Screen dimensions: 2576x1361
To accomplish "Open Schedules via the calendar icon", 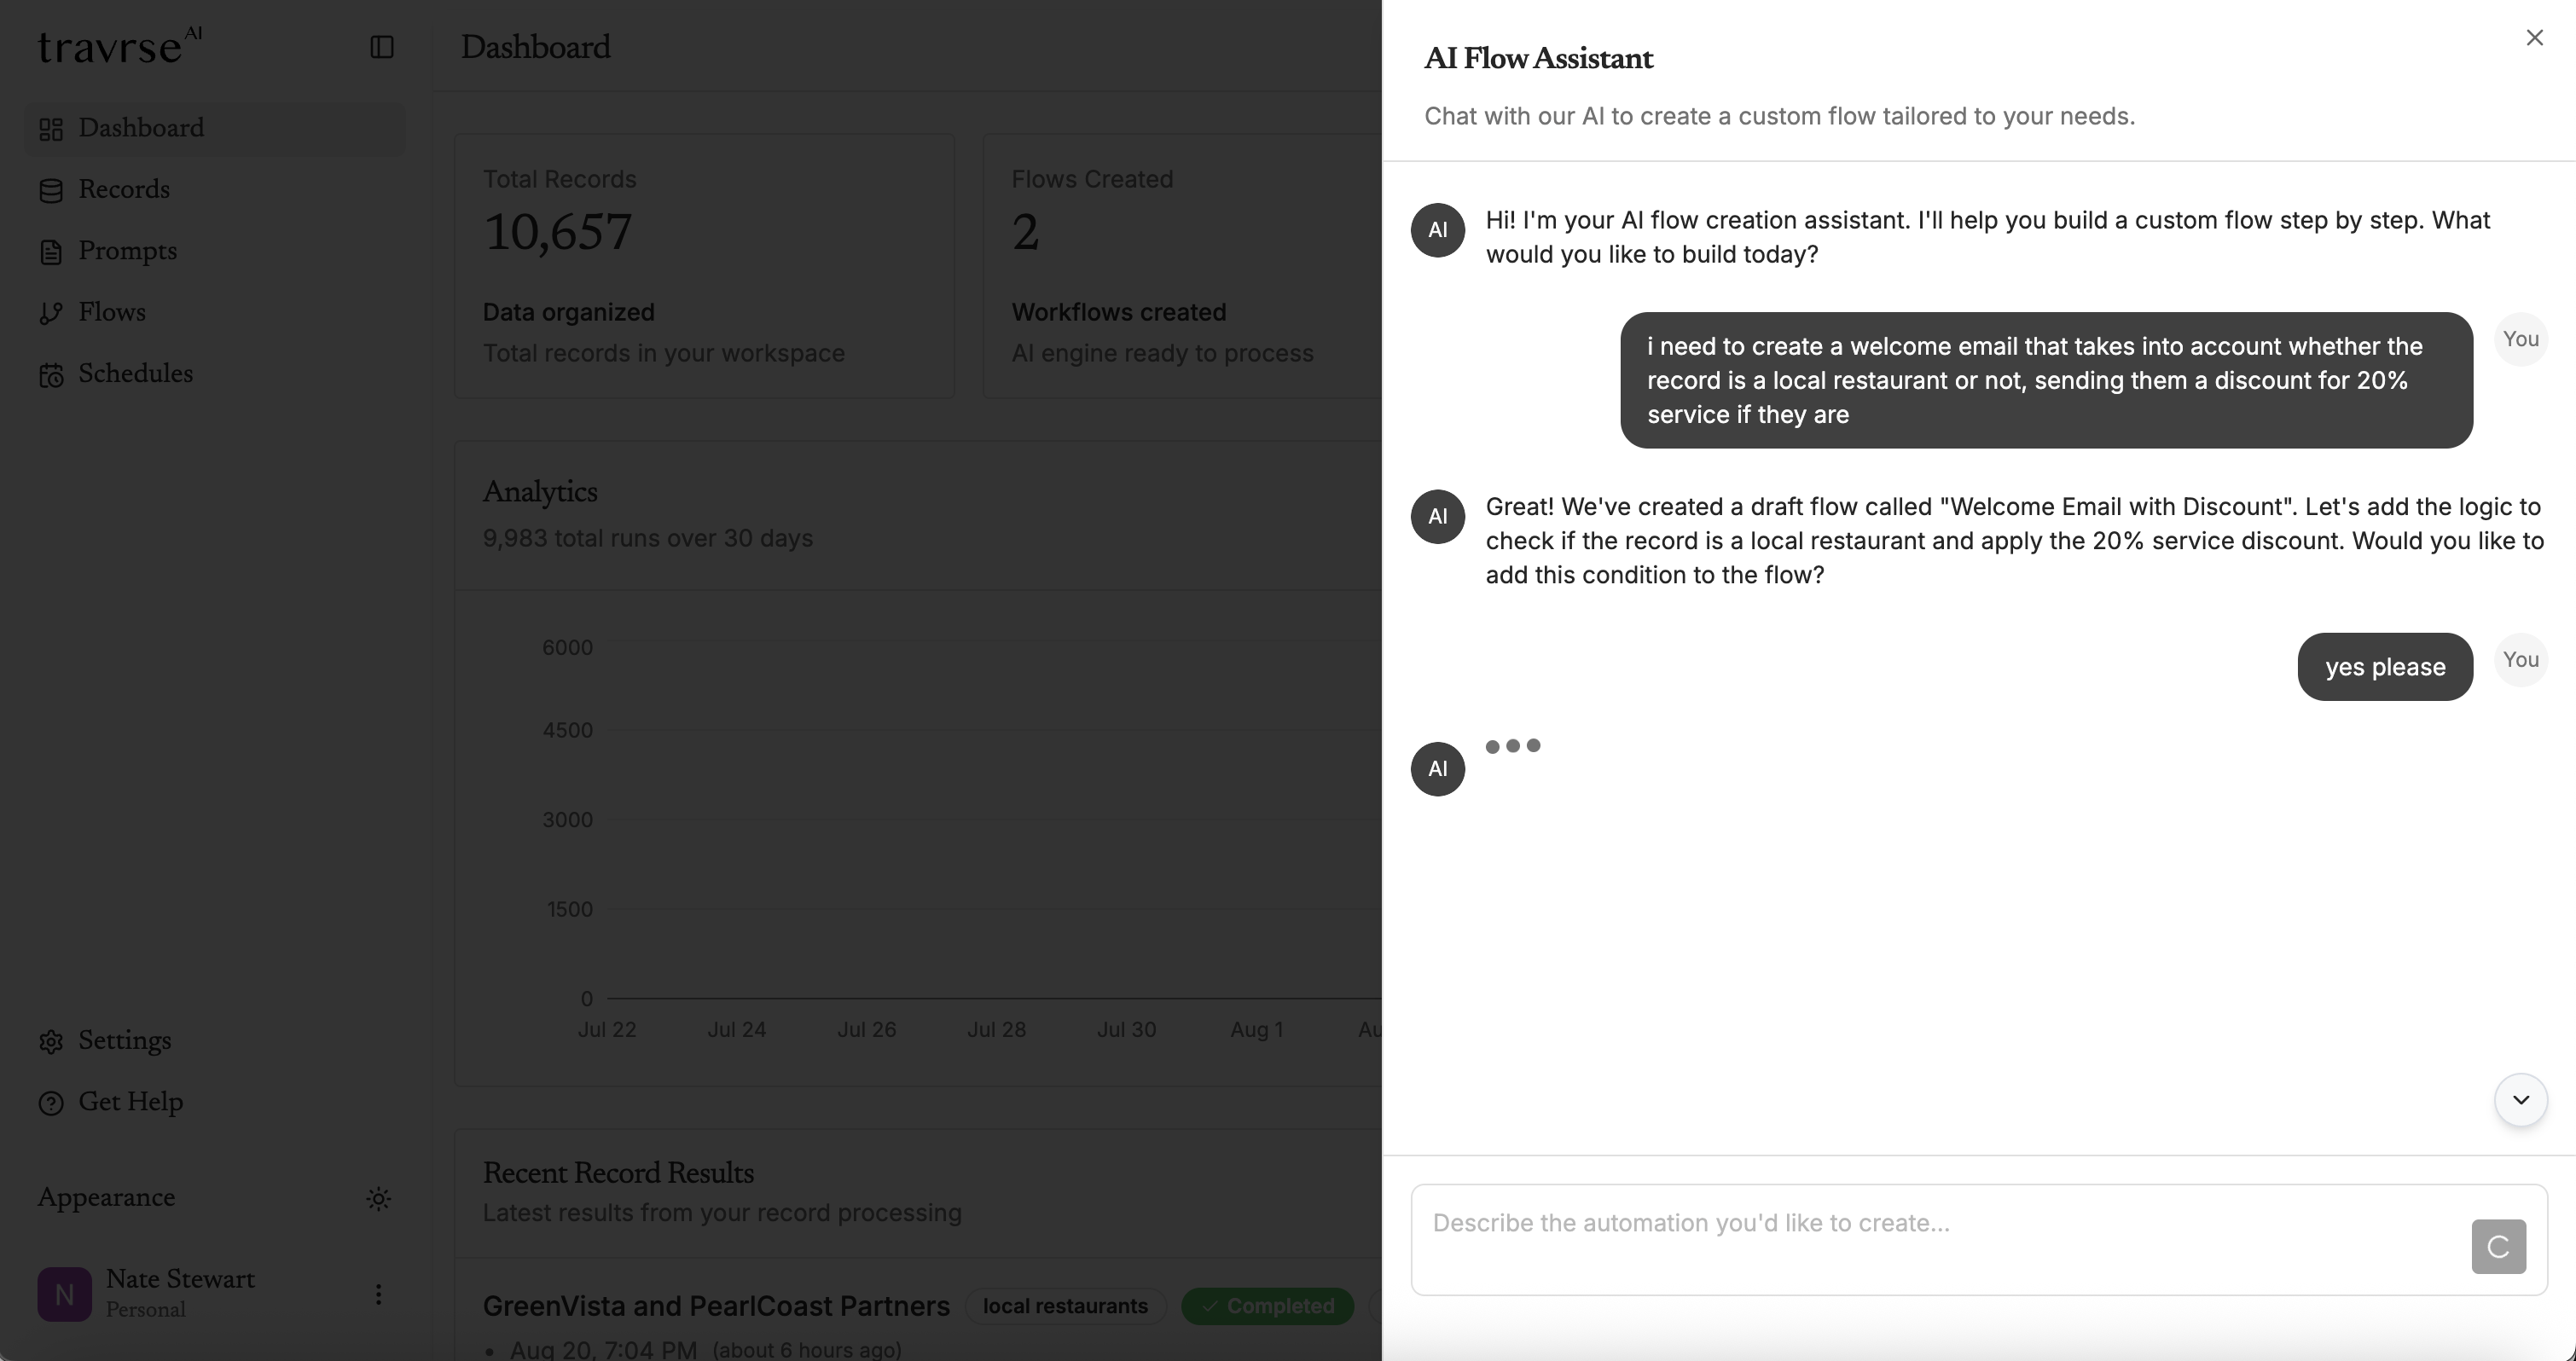I will [53, 374].
